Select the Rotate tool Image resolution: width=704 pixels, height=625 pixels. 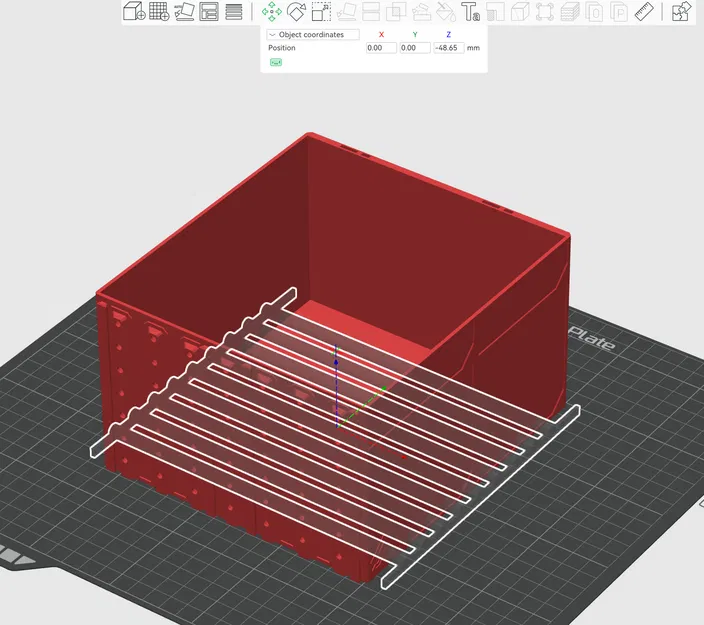296,11
